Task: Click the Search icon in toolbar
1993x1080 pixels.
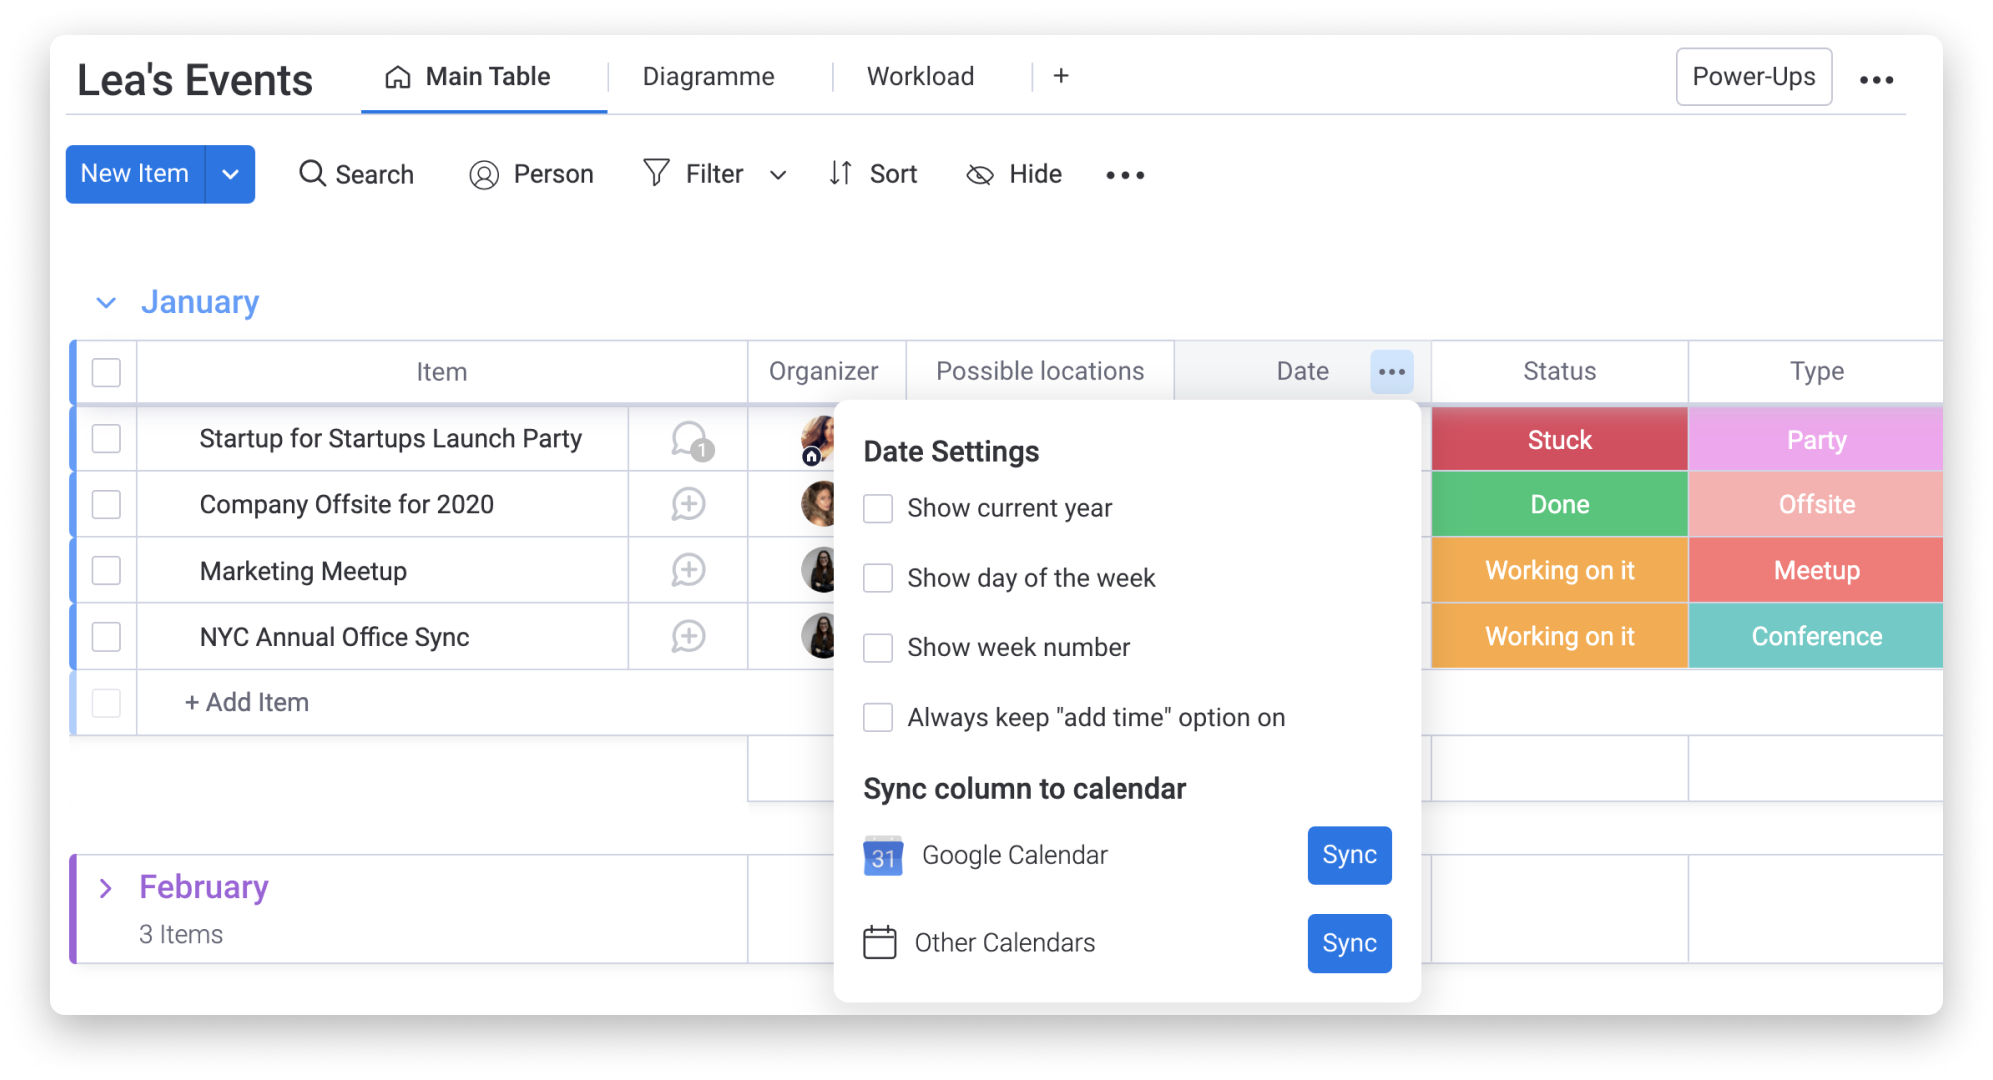Action: (x=311, y=174)
